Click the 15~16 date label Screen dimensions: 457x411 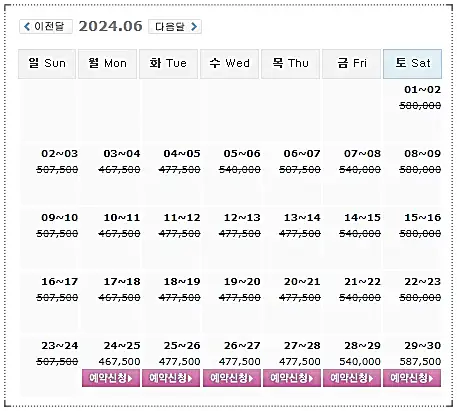click(422, 218)
